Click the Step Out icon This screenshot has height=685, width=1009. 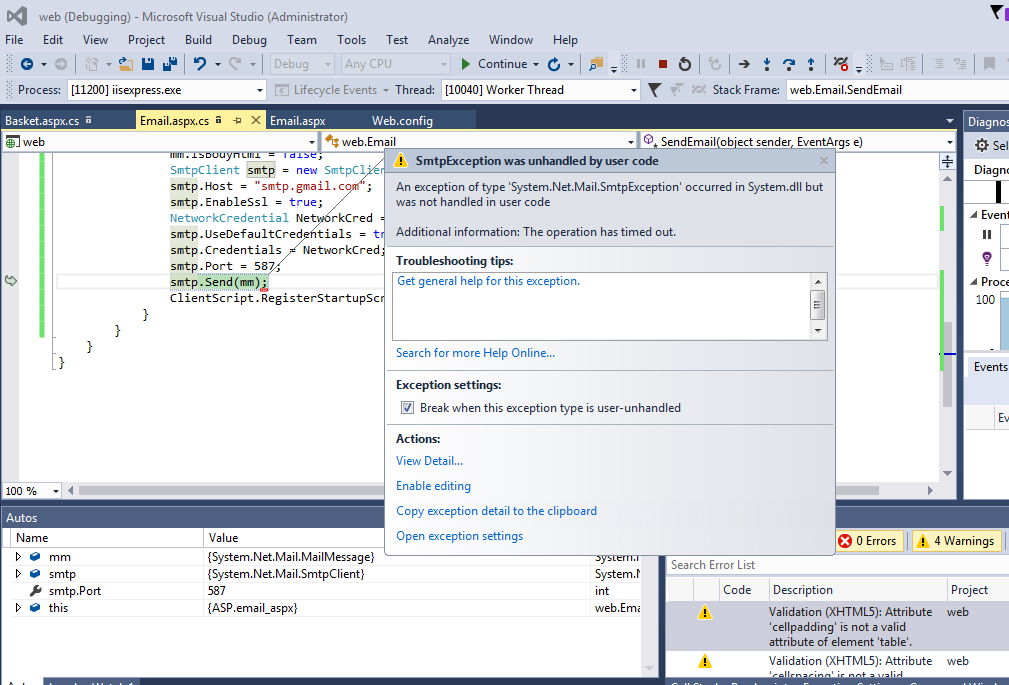click(811, 64)
